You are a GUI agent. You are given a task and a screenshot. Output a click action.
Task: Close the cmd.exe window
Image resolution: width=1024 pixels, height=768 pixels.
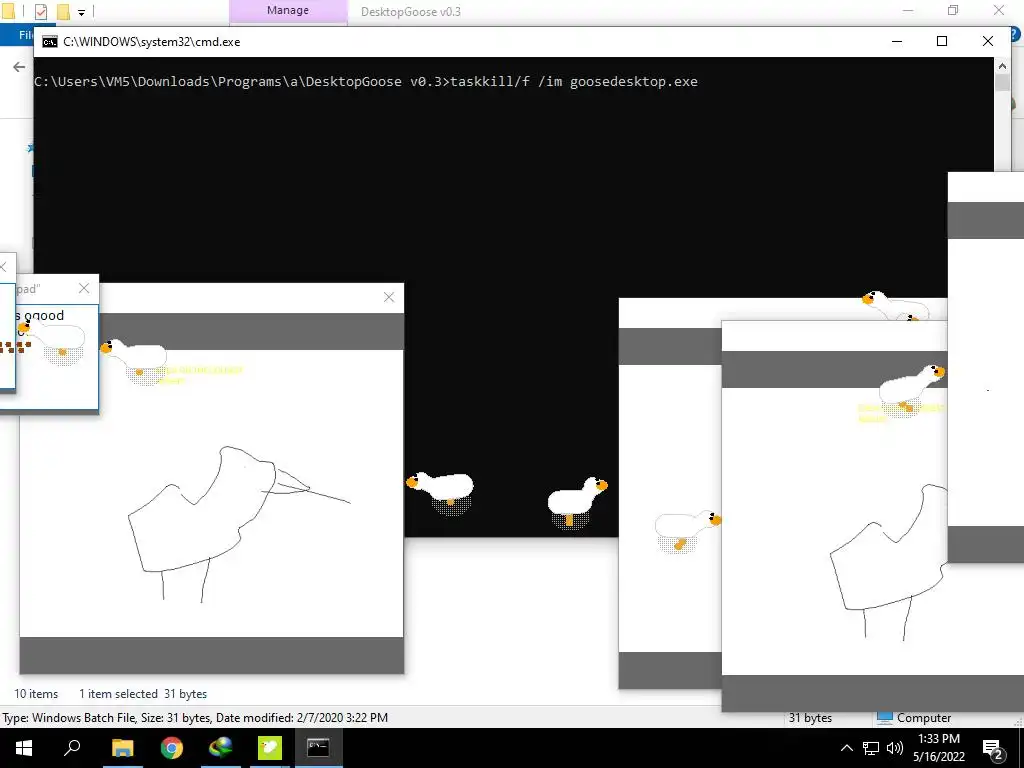coord(987,41)
